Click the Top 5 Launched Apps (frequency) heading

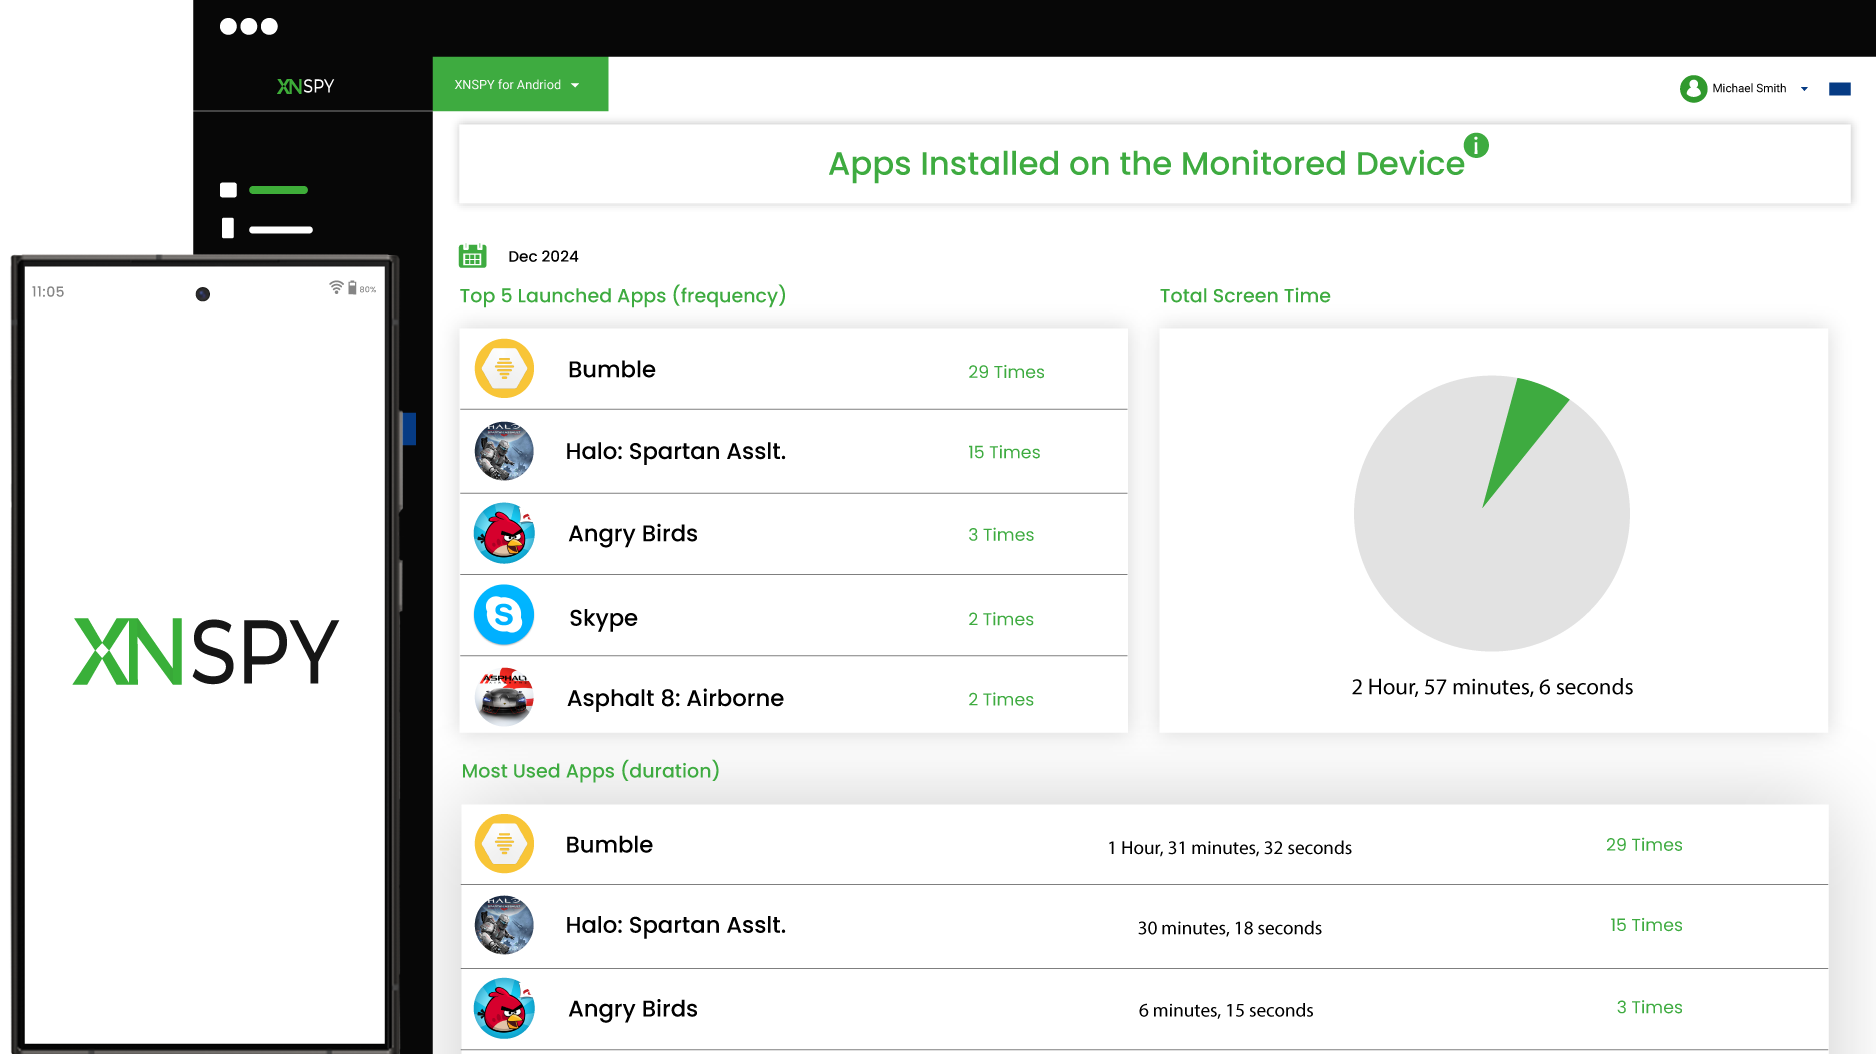(x=623, y=296)
